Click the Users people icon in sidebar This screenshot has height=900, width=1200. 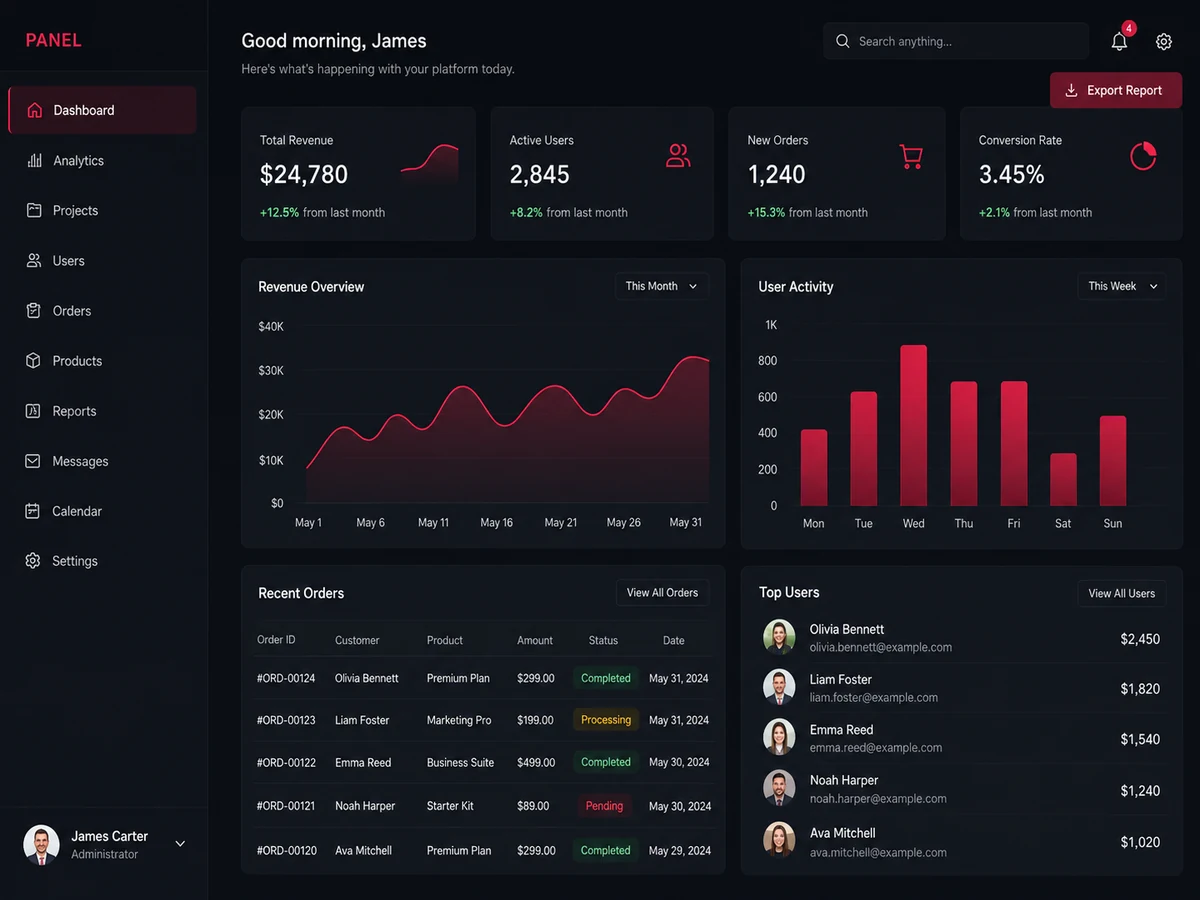[x=34, y=260]
